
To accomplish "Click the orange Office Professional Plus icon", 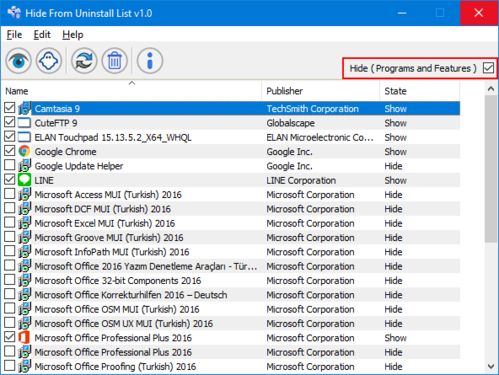I will tap(24, 338).
